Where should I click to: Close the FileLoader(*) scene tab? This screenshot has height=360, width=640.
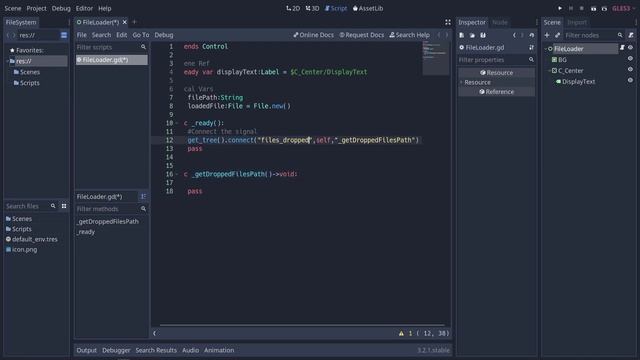coord(124,22)
